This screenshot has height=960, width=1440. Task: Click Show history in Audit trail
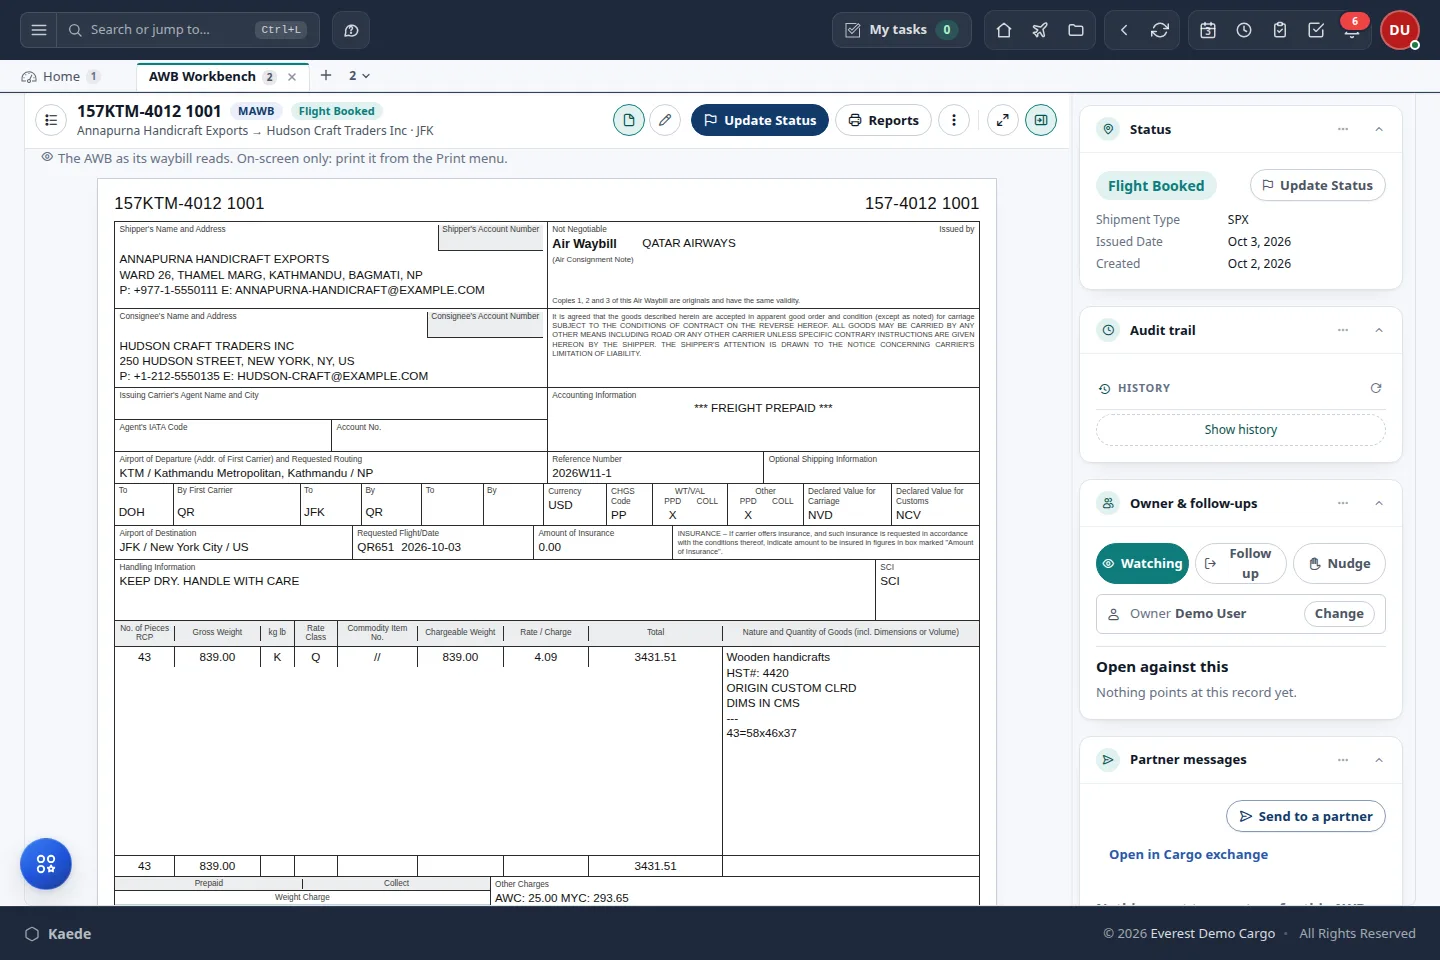[x=1241, y=430]
